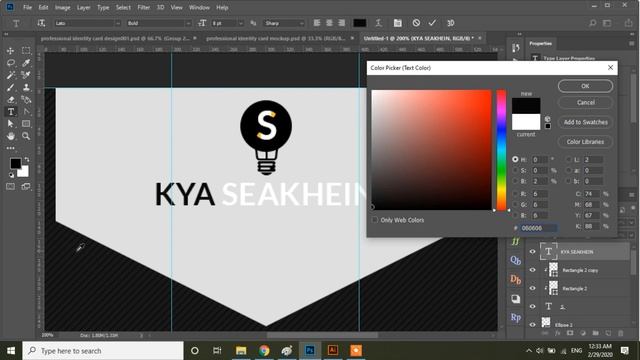
Task: Toggle visibility of Ellipse 2 layer
Action: 532,324
